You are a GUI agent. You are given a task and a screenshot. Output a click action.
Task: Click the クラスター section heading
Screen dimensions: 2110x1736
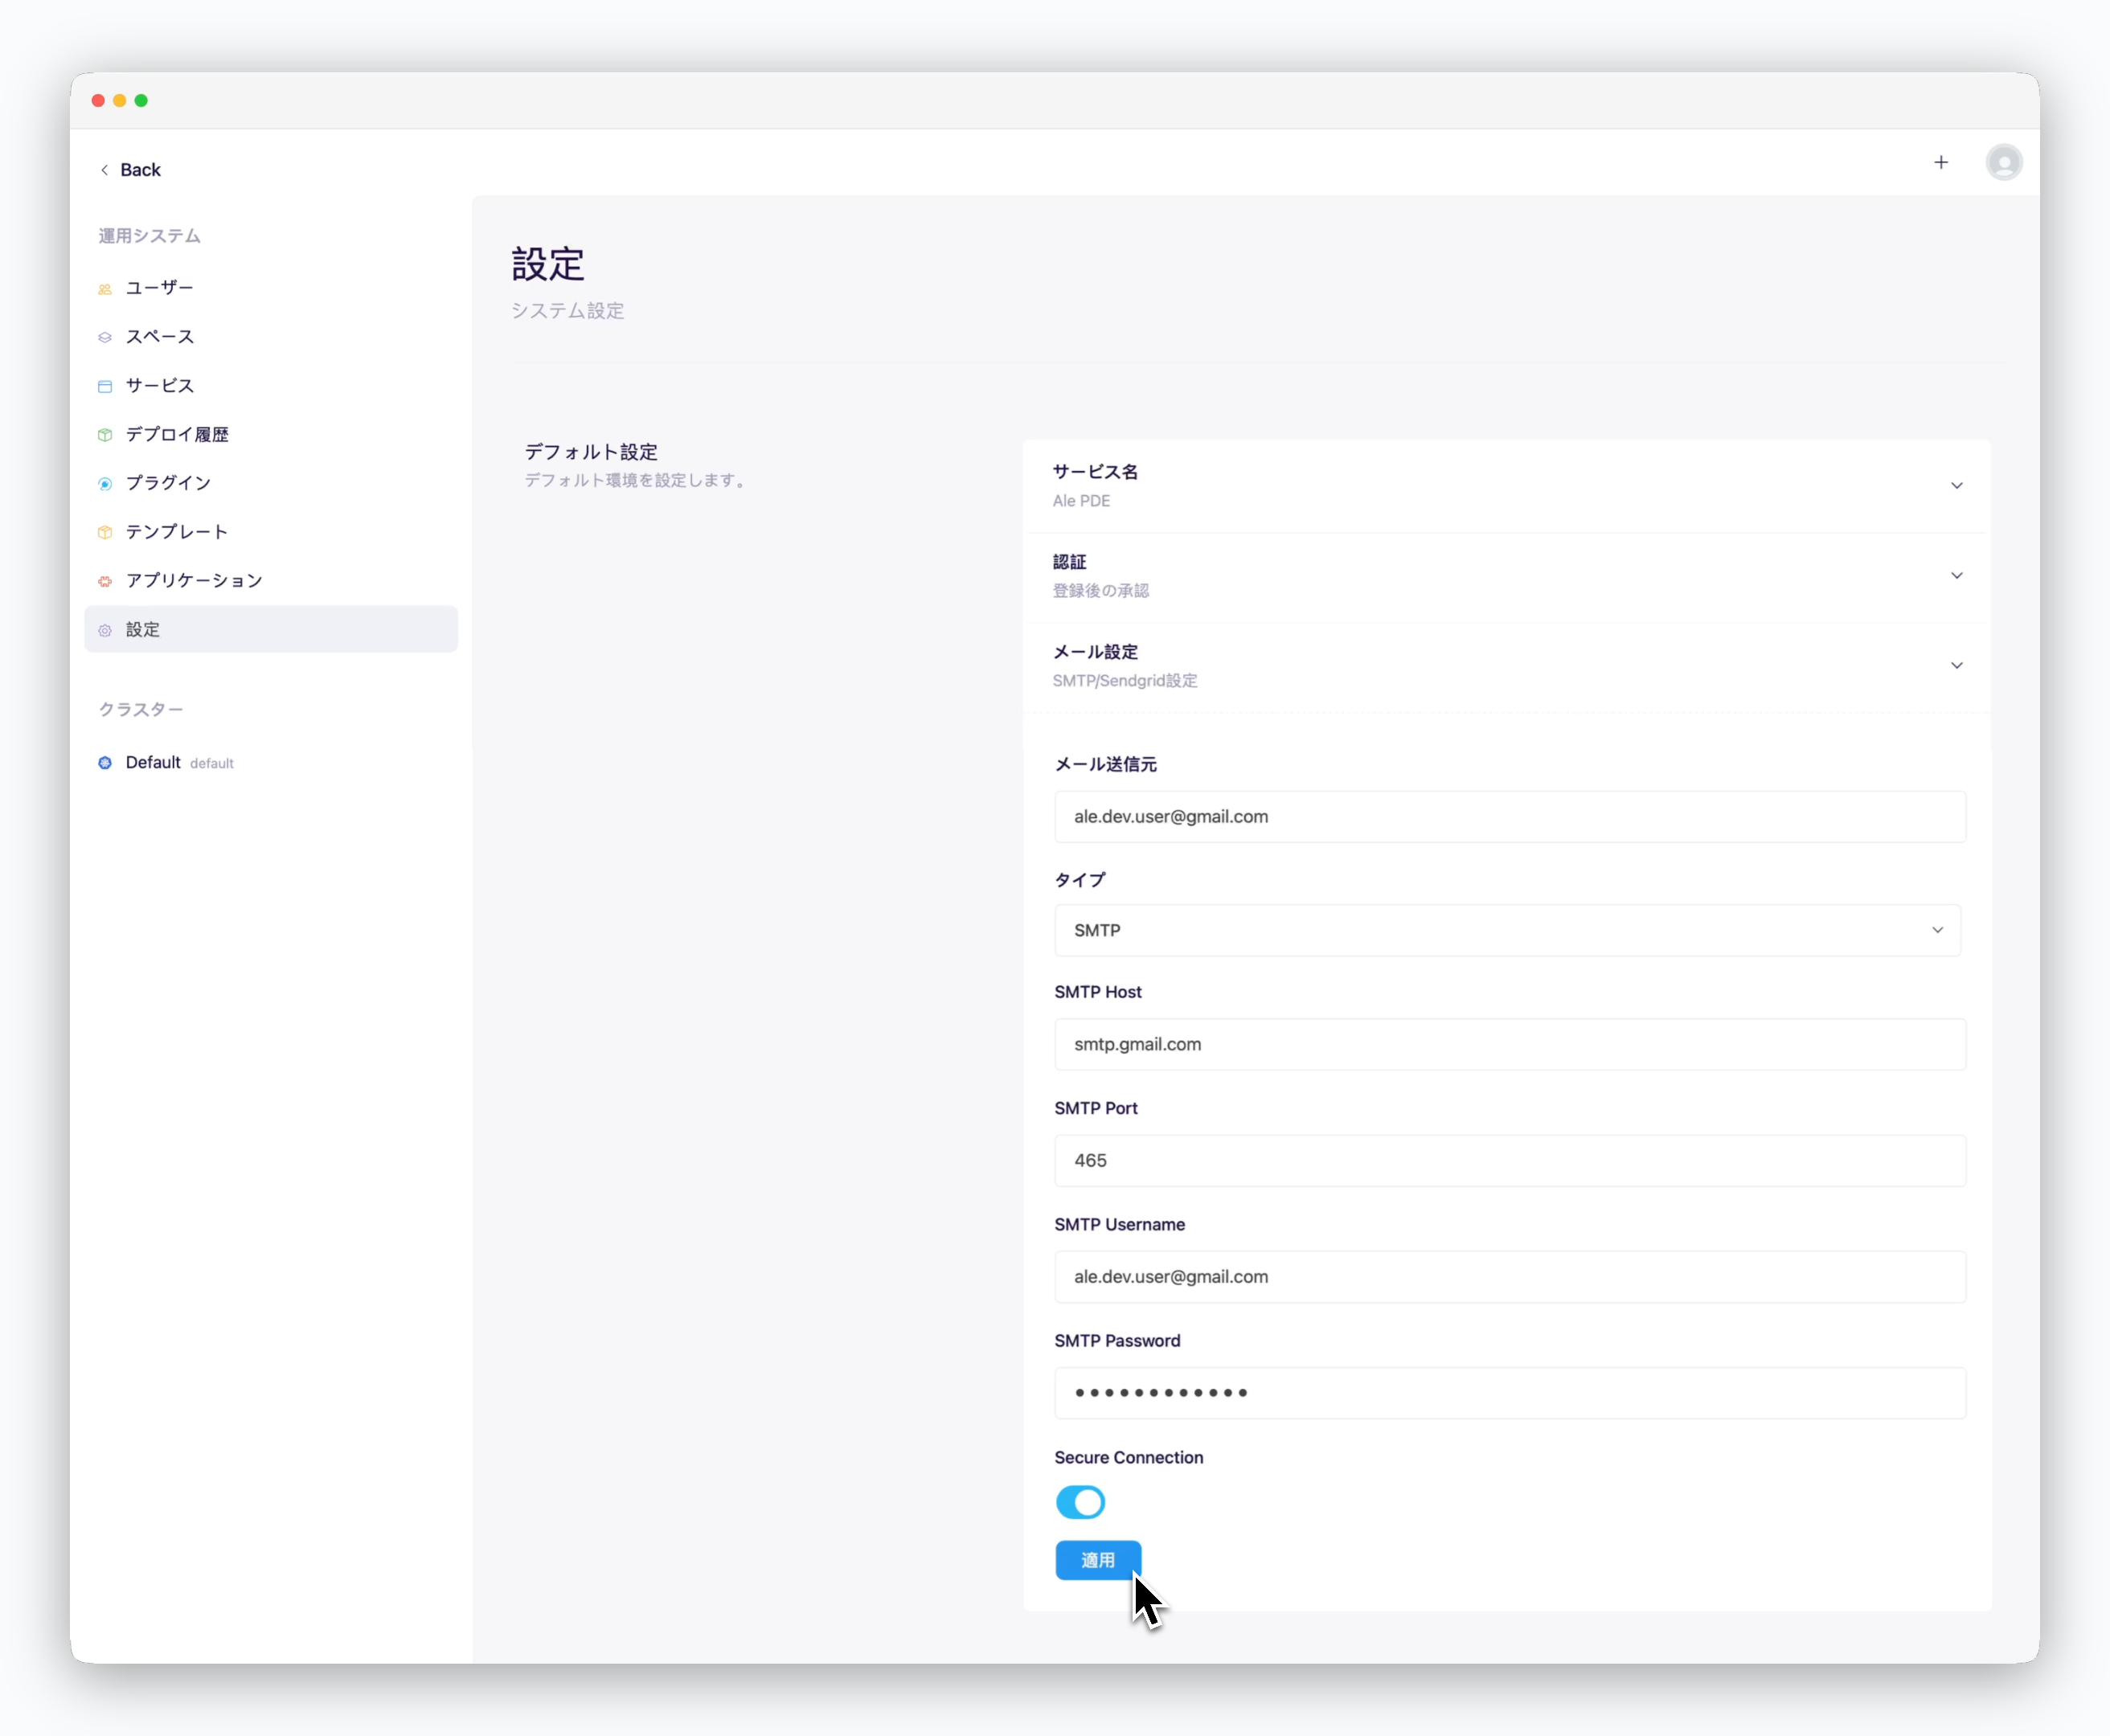140,709
